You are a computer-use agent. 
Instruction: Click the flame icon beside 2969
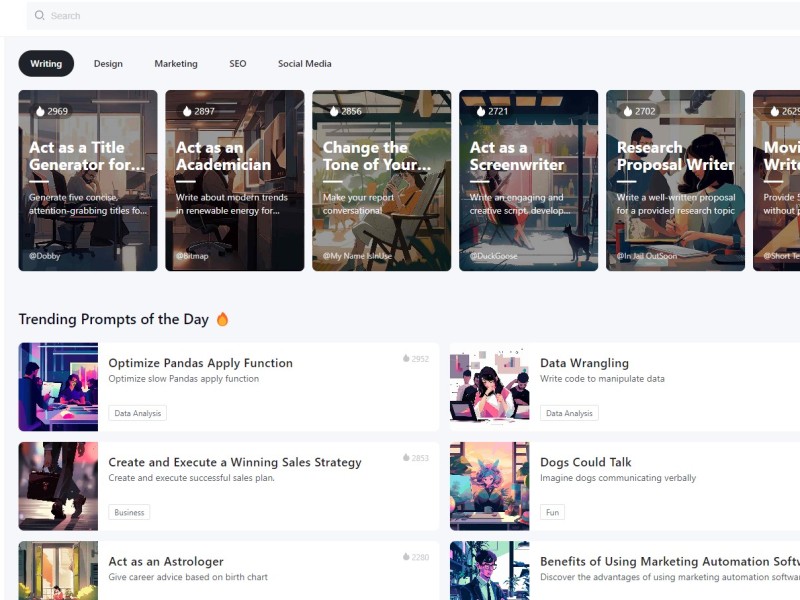coord(40,111)
